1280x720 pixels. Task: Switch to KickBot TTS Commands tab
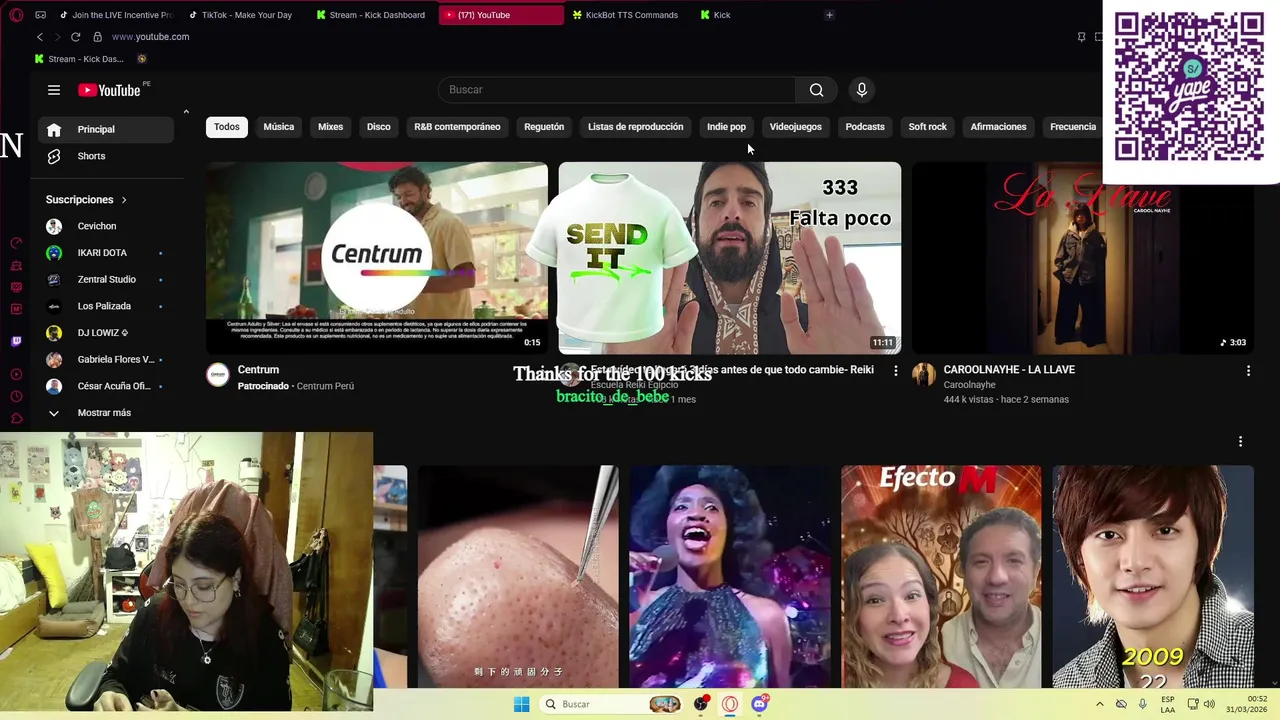click(630, 15)
